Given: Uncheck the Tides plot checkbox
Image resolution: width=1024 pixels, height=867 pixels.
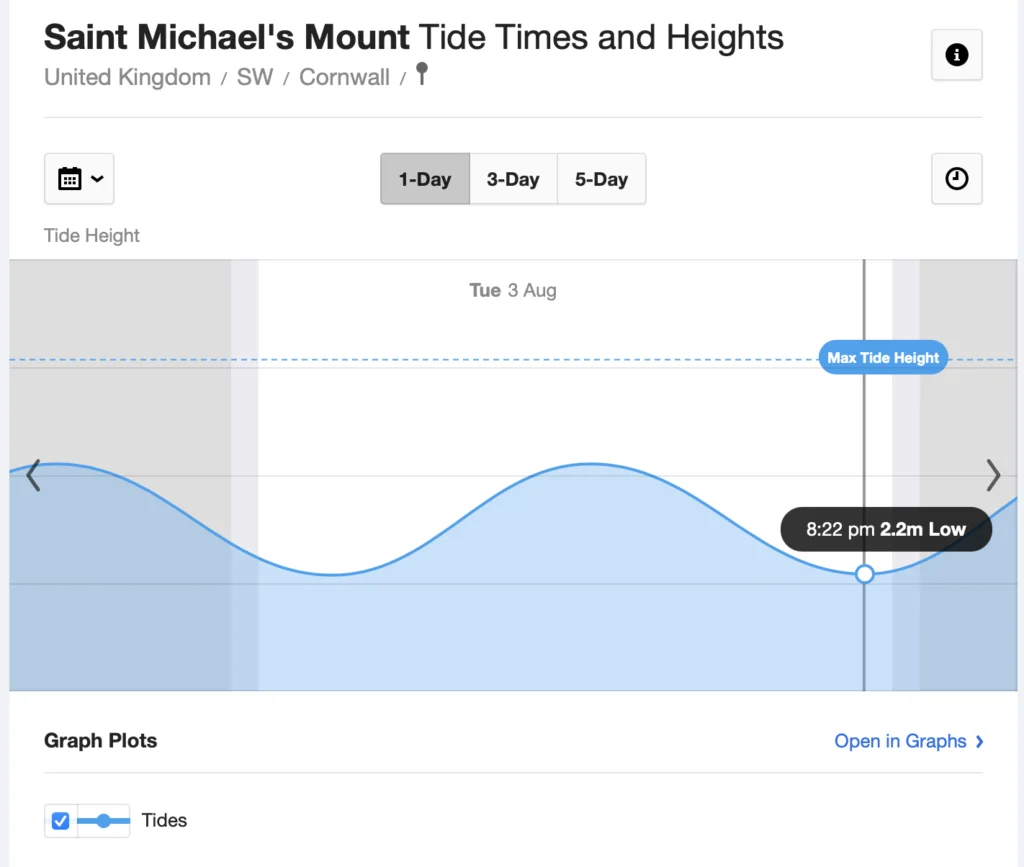Looking at the screenshot, I should [x=60, y=821].
